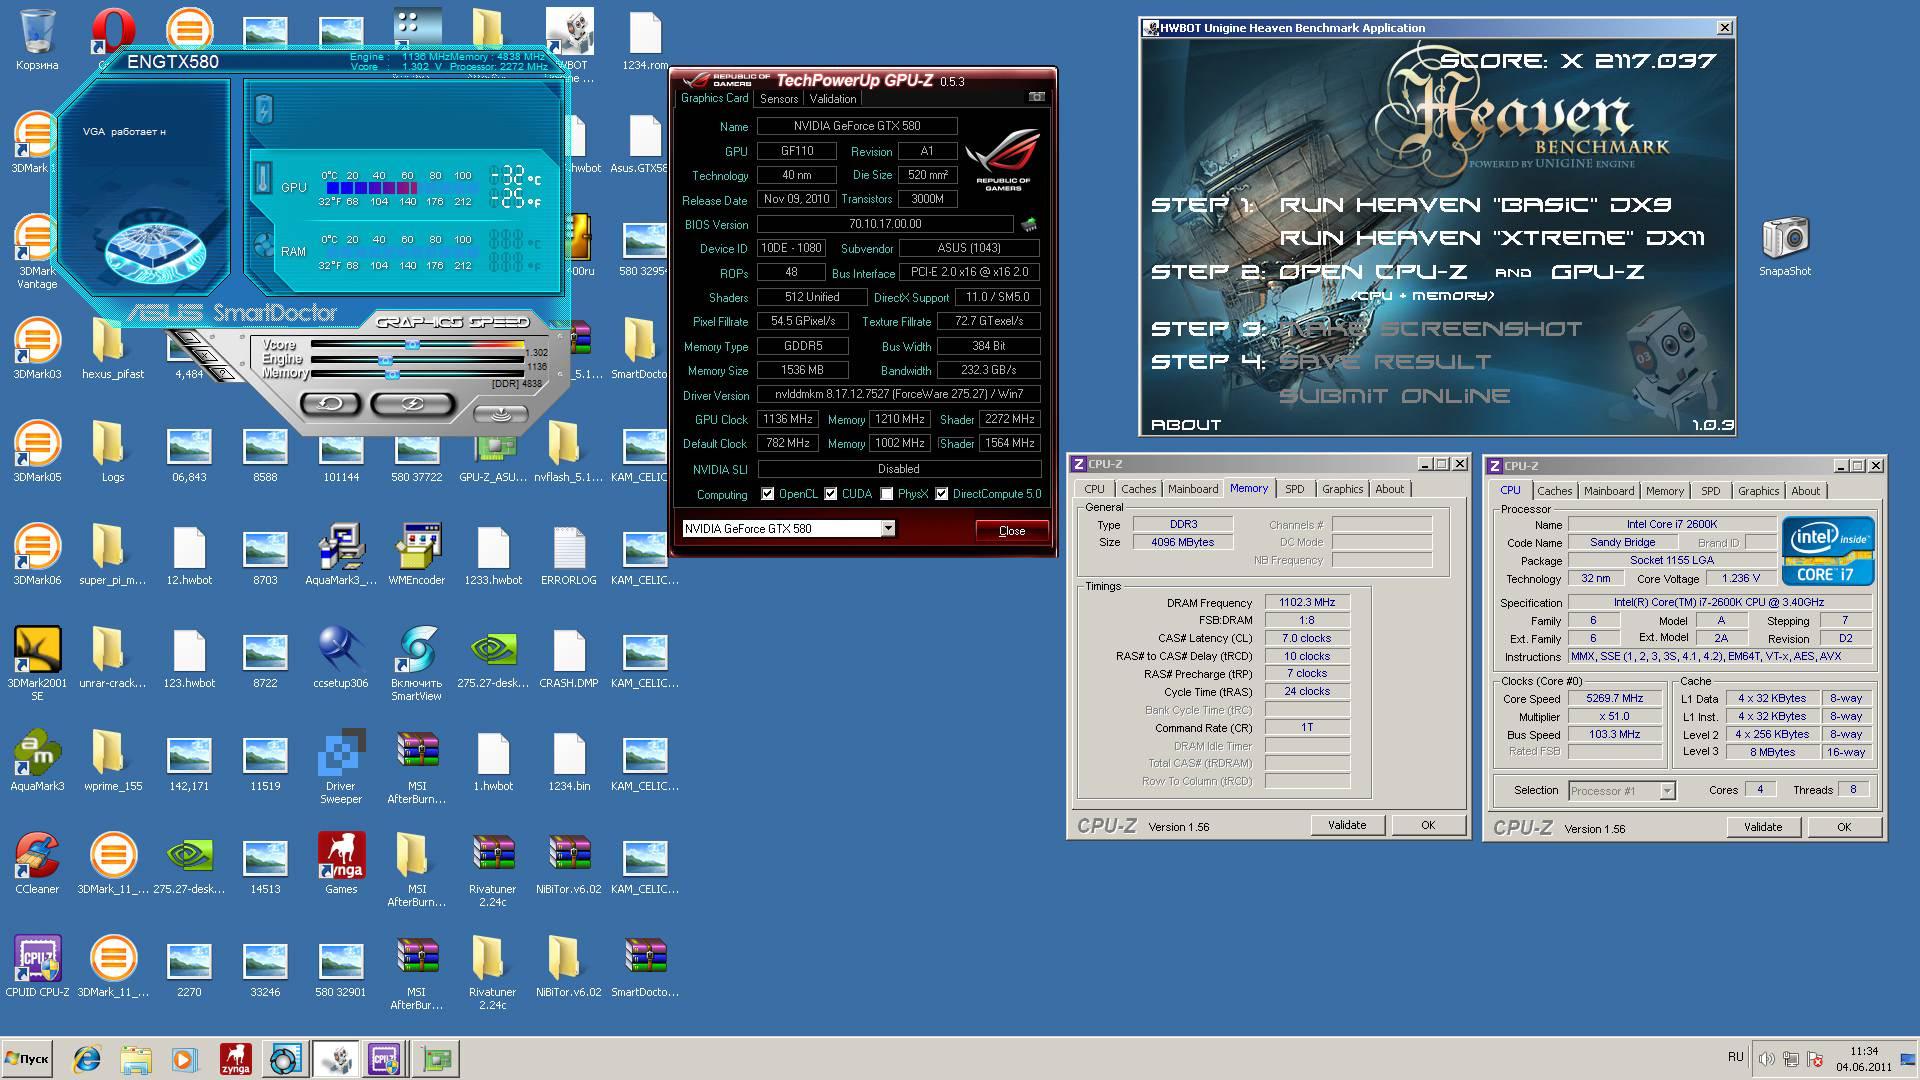Open CPUID CPU-Z desktop shortcut
Viewport: 1920px width, 1080px height.
(37, 967)
